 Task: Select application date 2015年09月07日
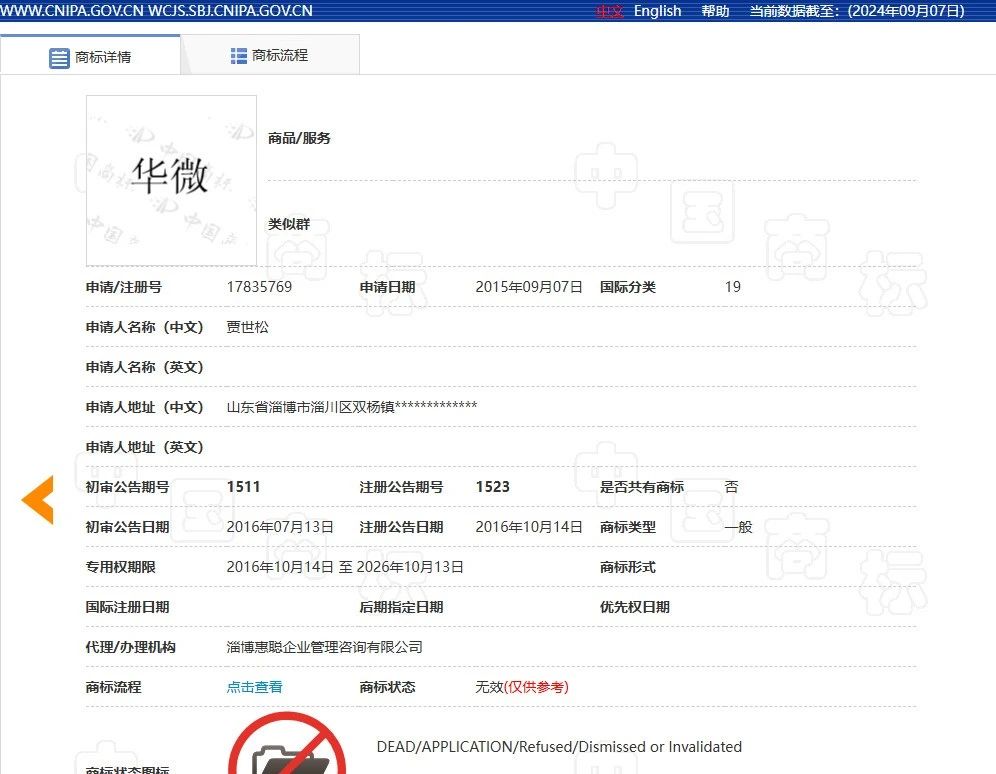click(529, 287)
